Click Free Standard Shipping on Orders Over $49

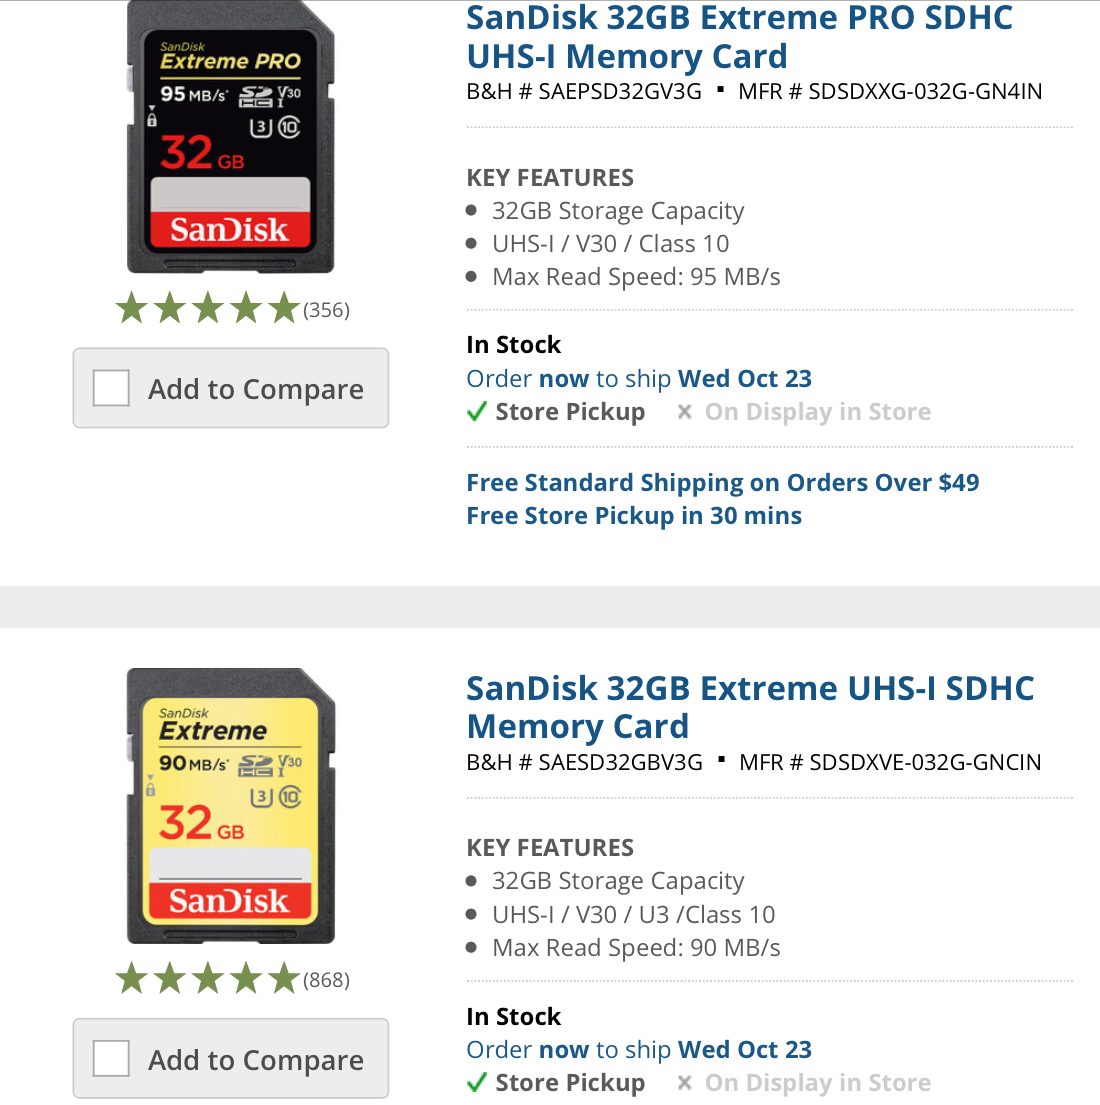pyautogui.click(x=722, y=482)
